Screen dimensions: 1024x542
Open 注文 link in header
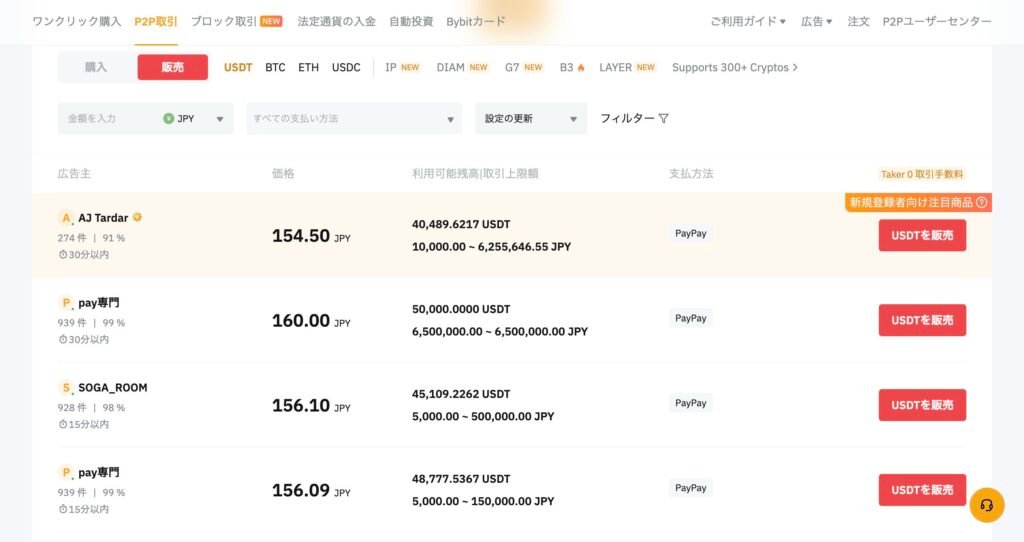(858, 22)
